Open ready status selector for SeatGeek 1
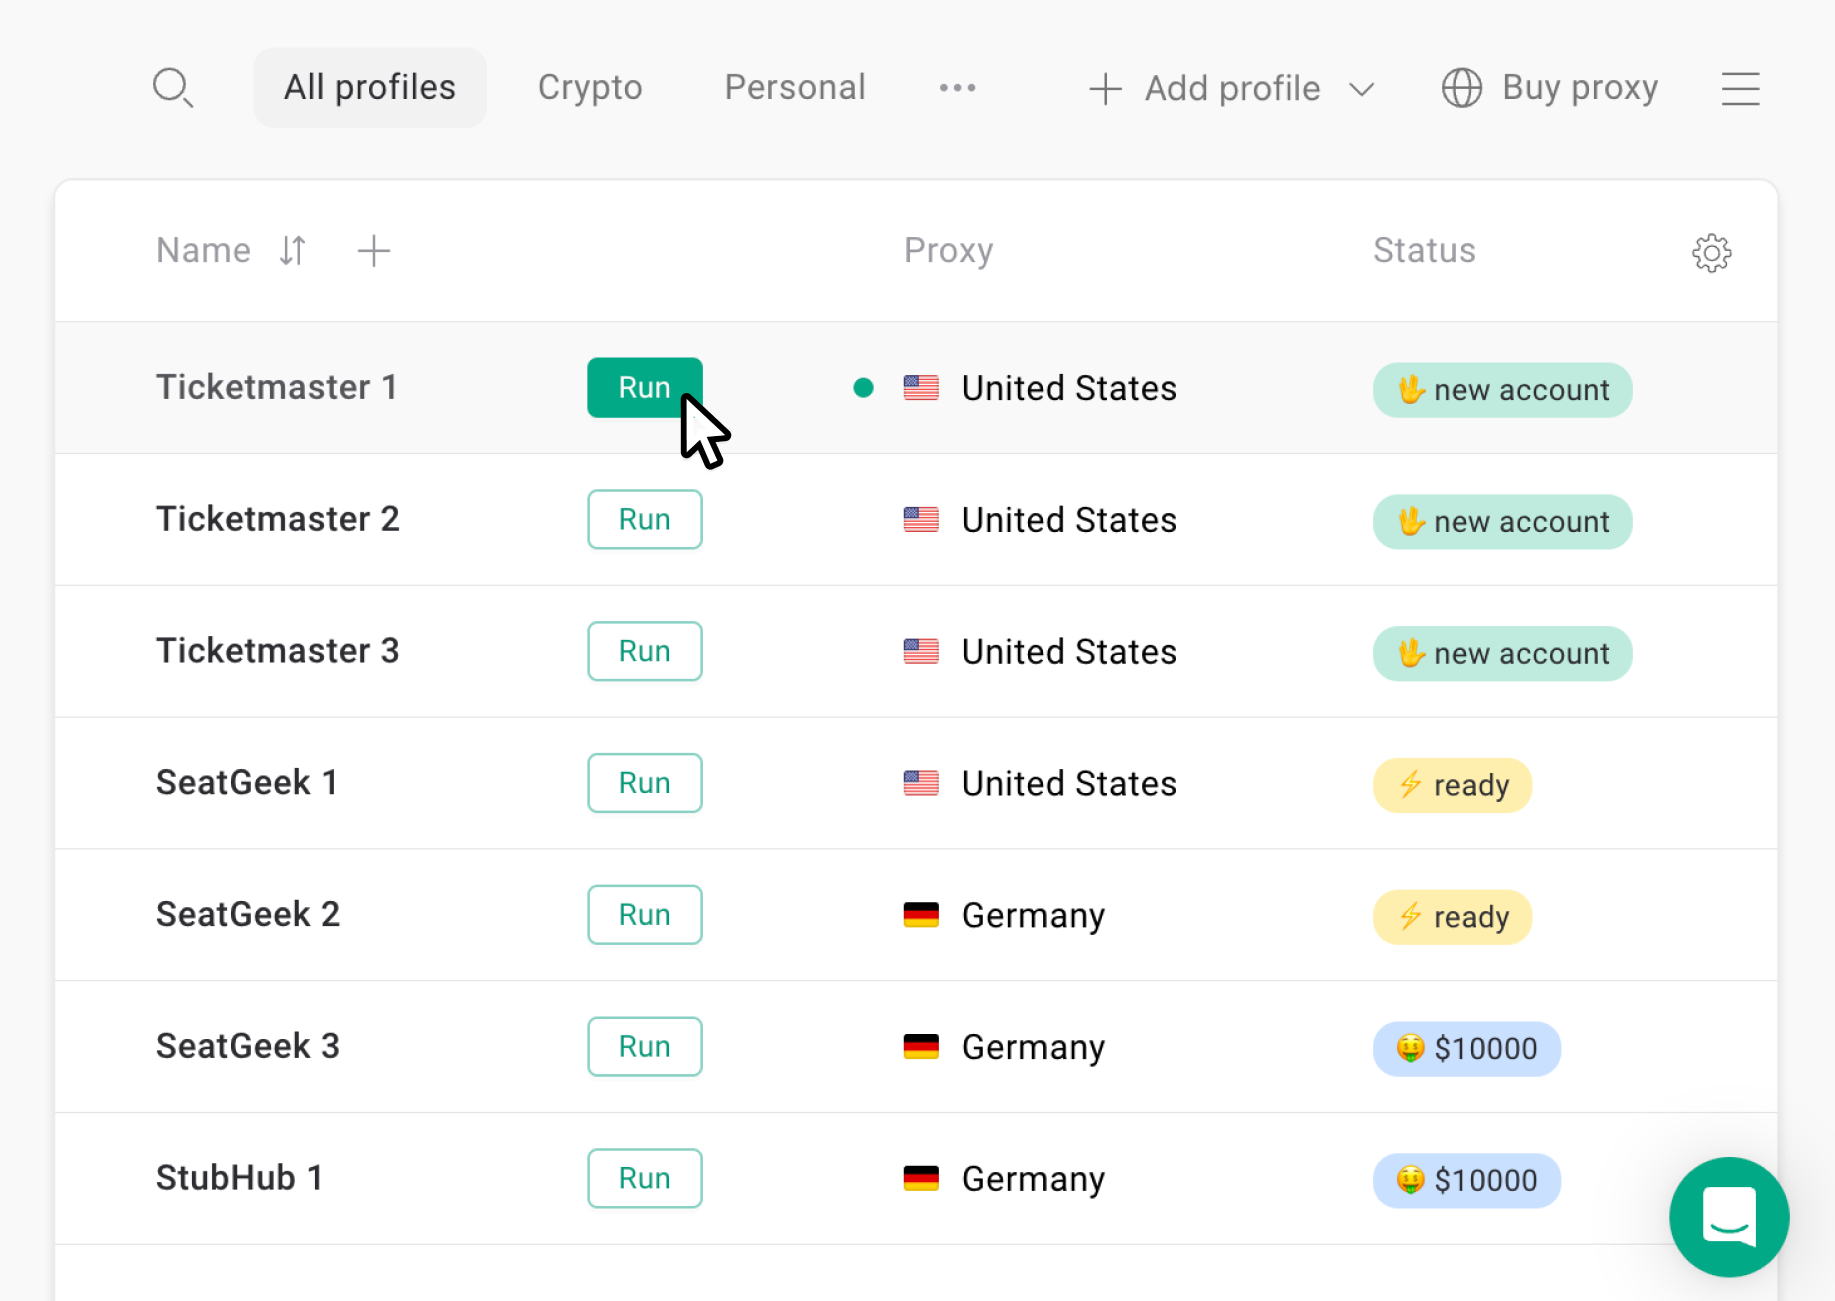Image resolution: width=1835 pixels, height=1301 pixels. click(x=1452, y=785)
